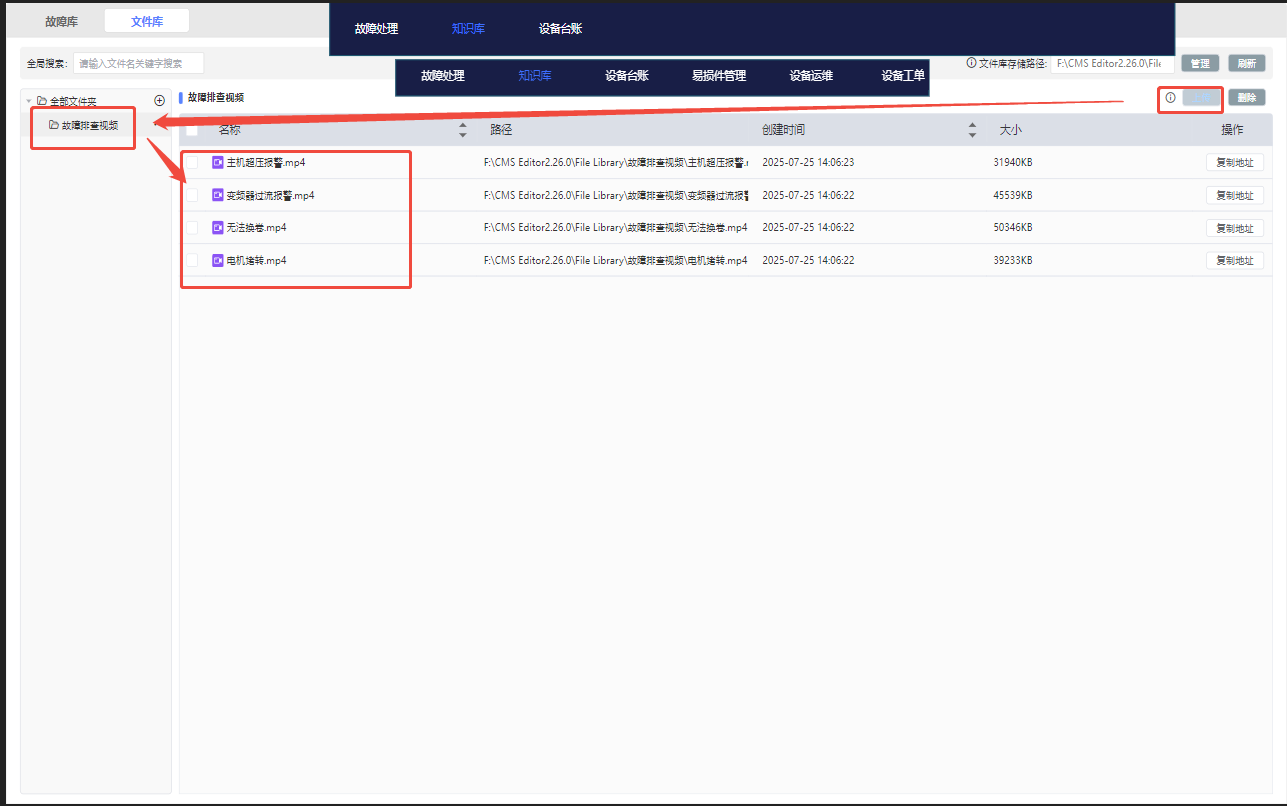Image resolution: width=1287 pixels, height=806 pixels.
Task: Collapse the 全部文件夹 tree arrow
Action: (x=29, y=101)
